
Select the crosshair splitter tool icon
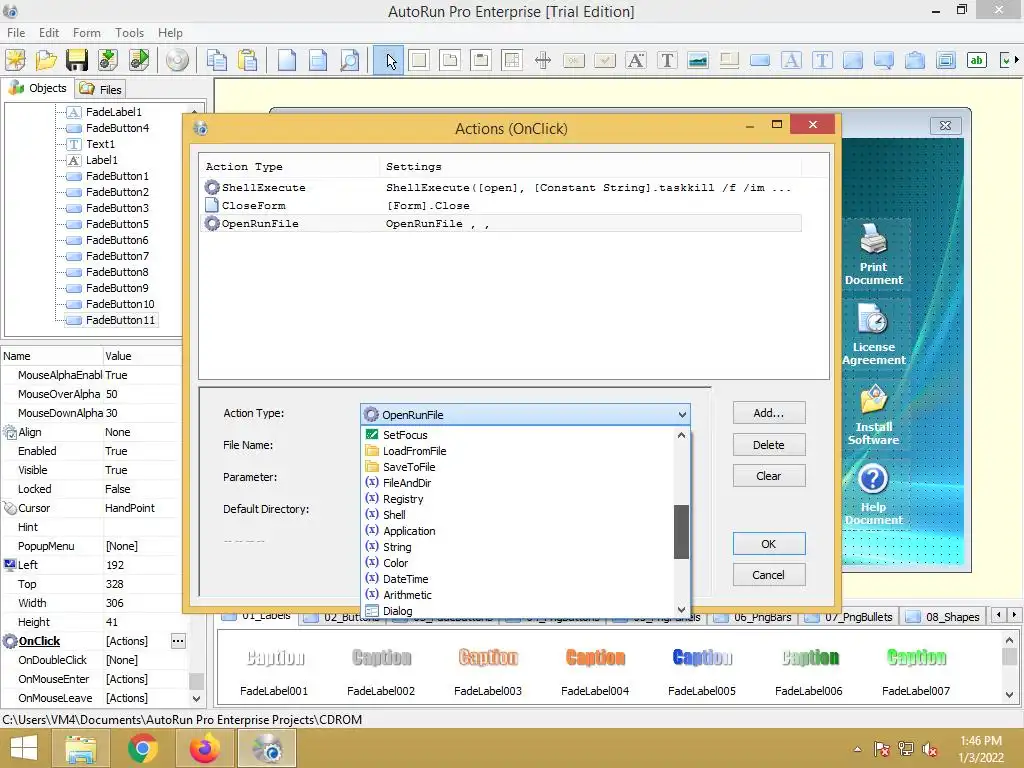click(543, 61)
